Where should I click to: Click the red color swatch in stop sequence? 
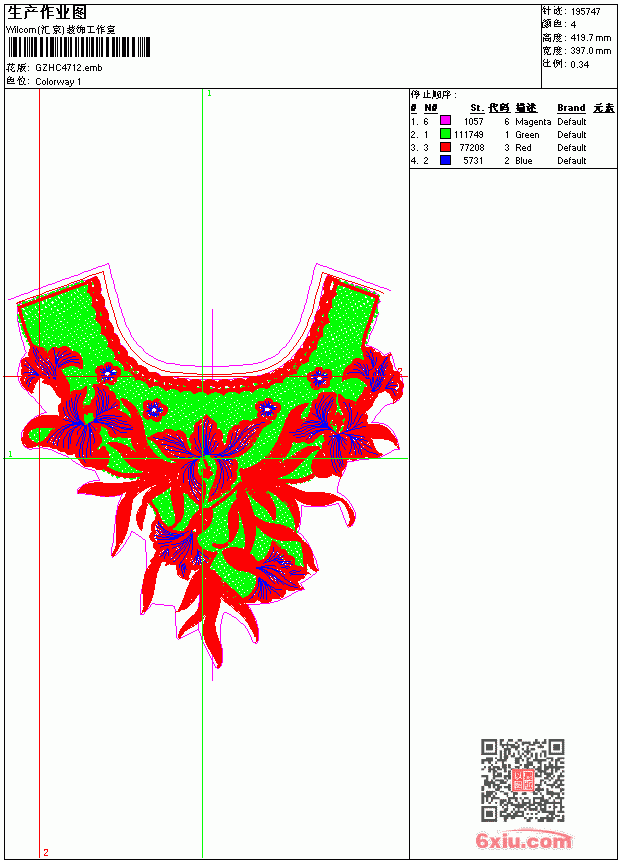445,147
